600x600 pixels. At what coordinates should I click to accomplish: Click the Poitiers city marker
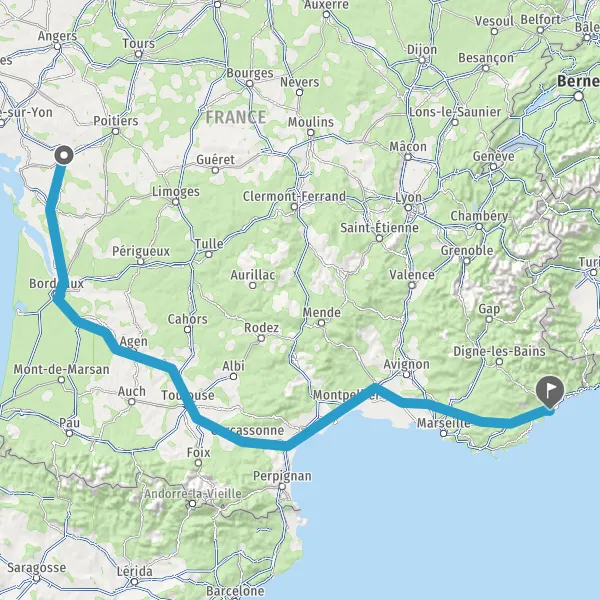tap(116, 131)
